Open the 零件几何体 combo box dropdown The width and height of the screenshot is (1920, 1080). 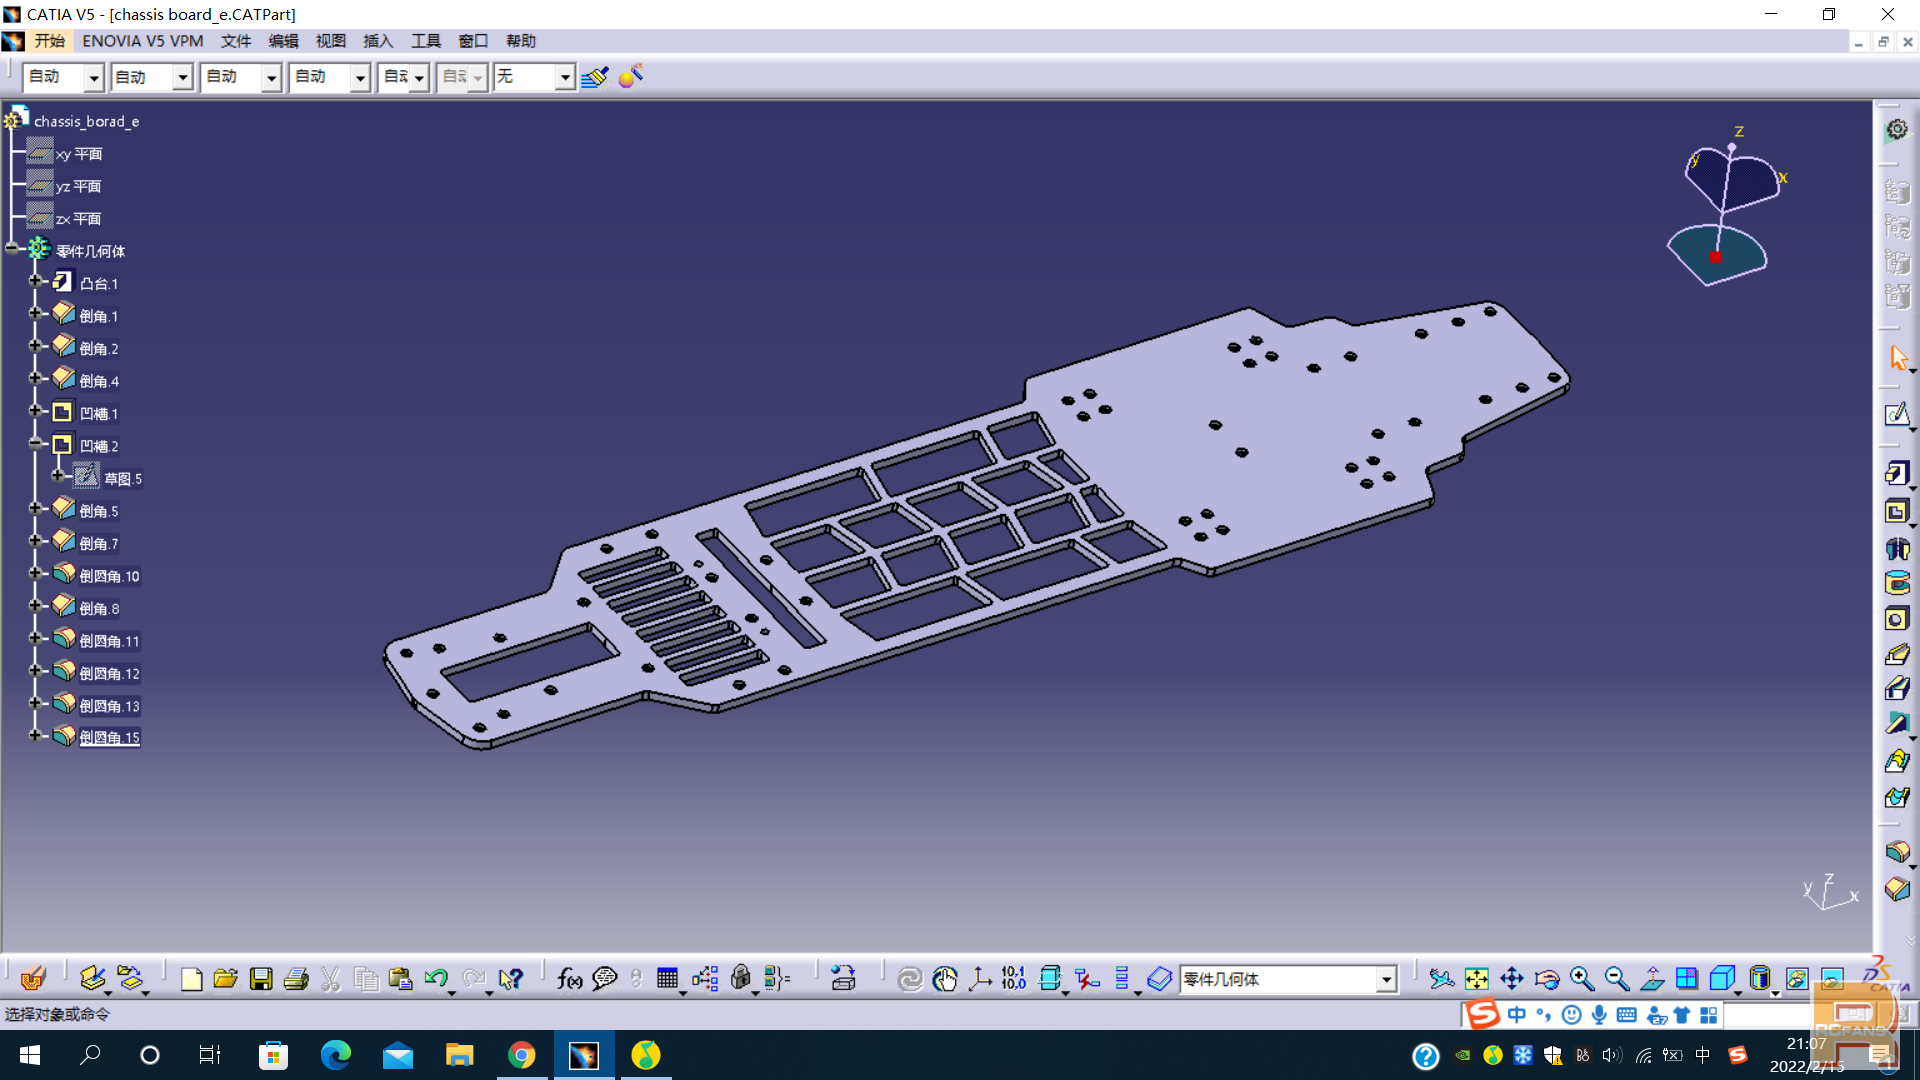pyautogui.click(x=1386, y=980)
